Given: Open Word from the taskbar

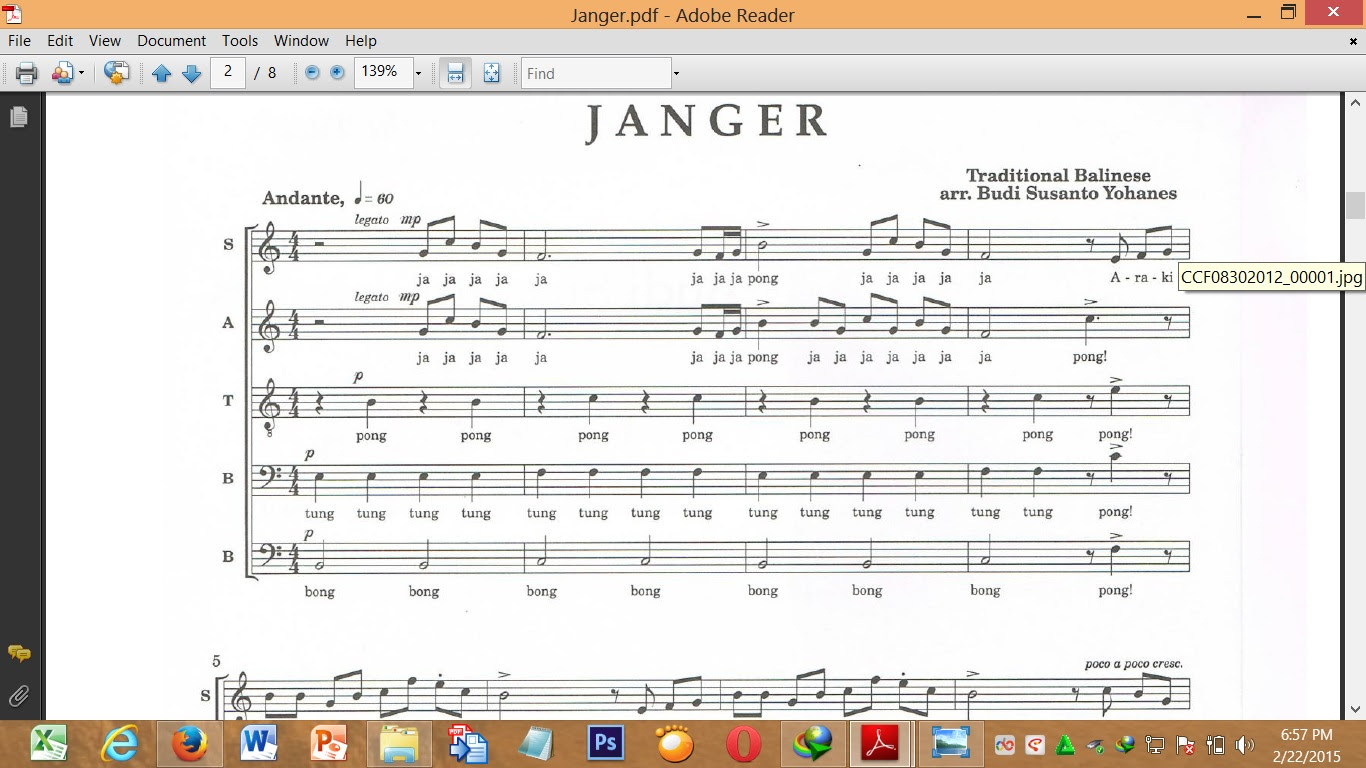Looking at the screenshot, I should click(x=259, y=743).
